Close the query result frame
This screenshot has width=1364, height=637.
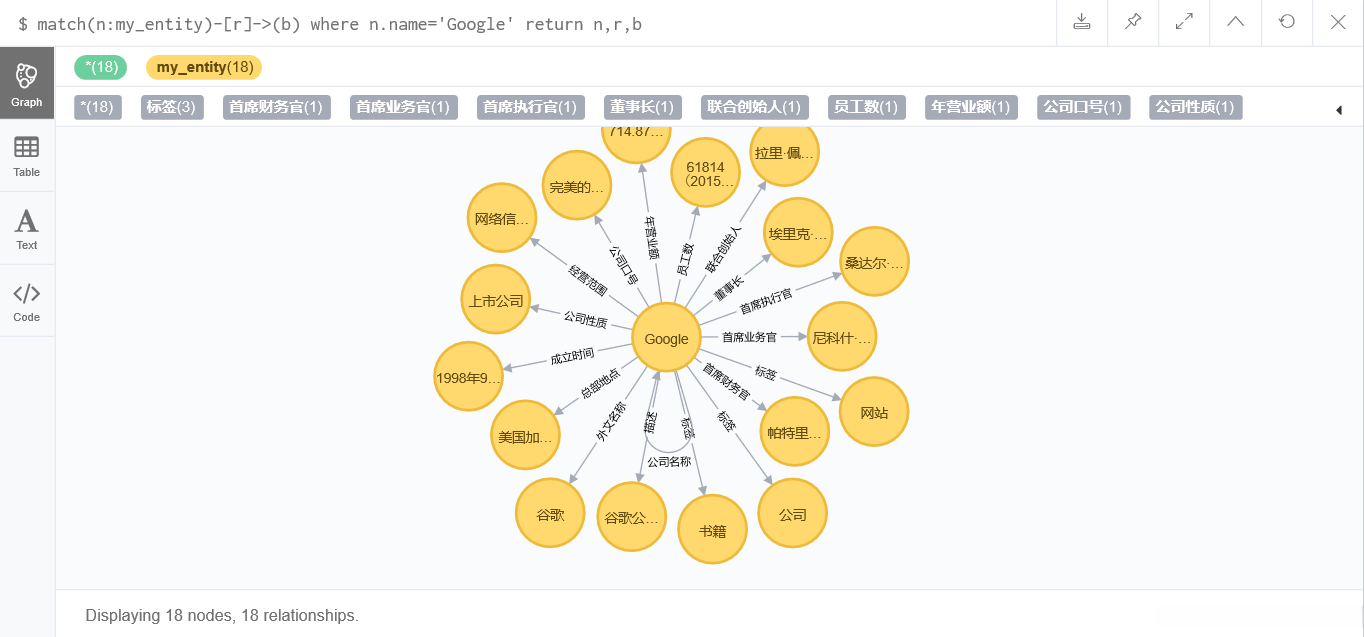point(1338,22)
